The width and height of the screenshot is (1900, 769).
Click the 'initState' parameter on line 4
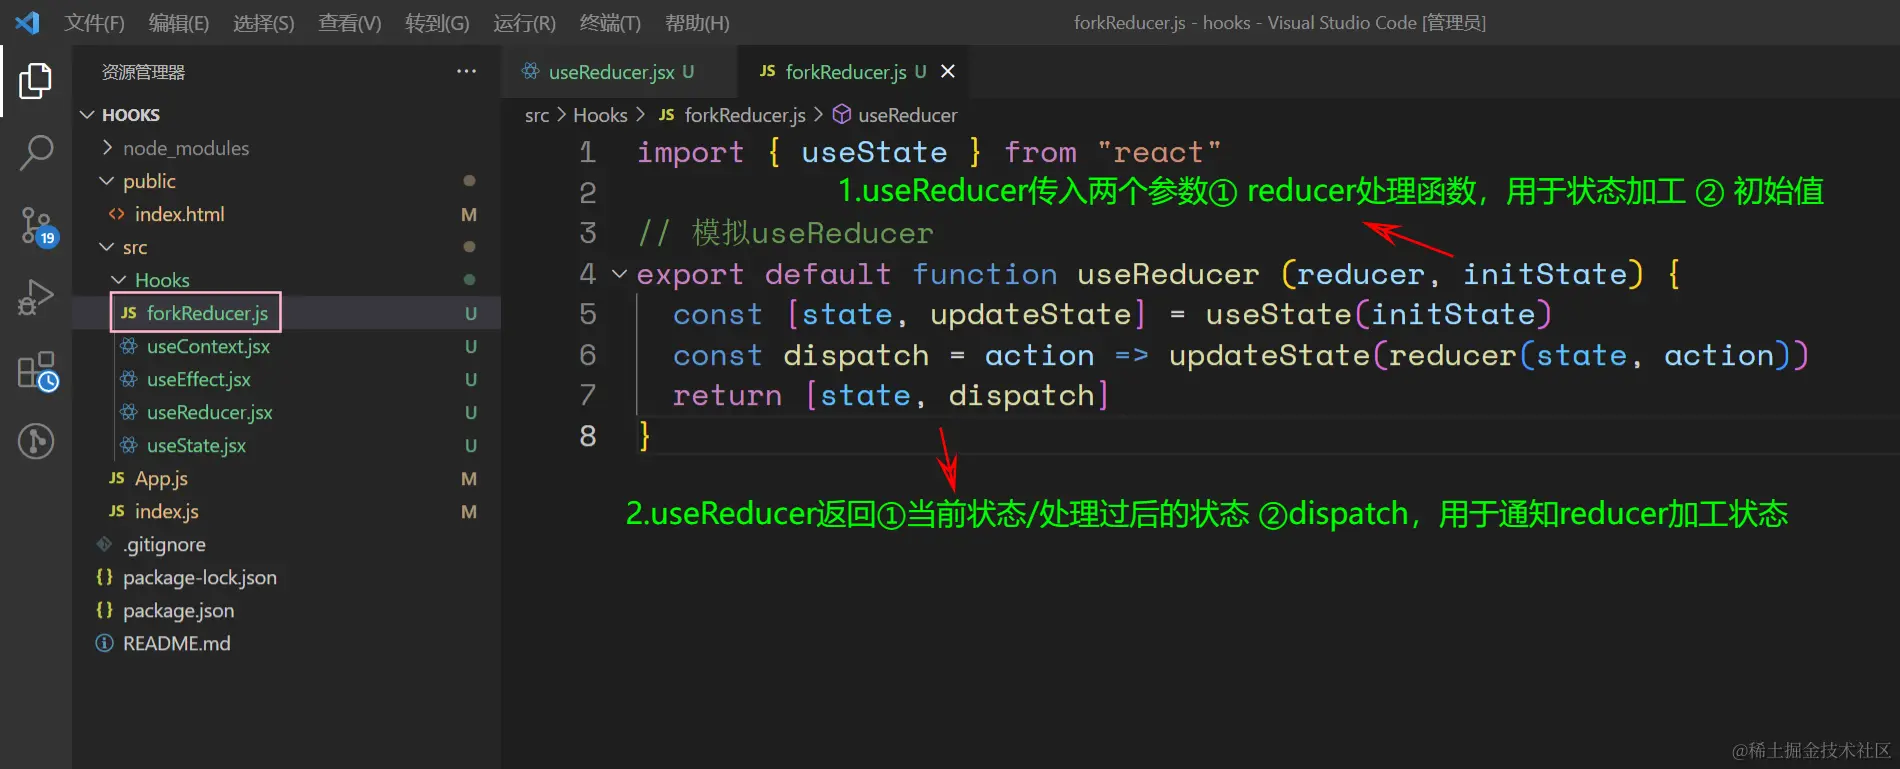(1545, 274)
